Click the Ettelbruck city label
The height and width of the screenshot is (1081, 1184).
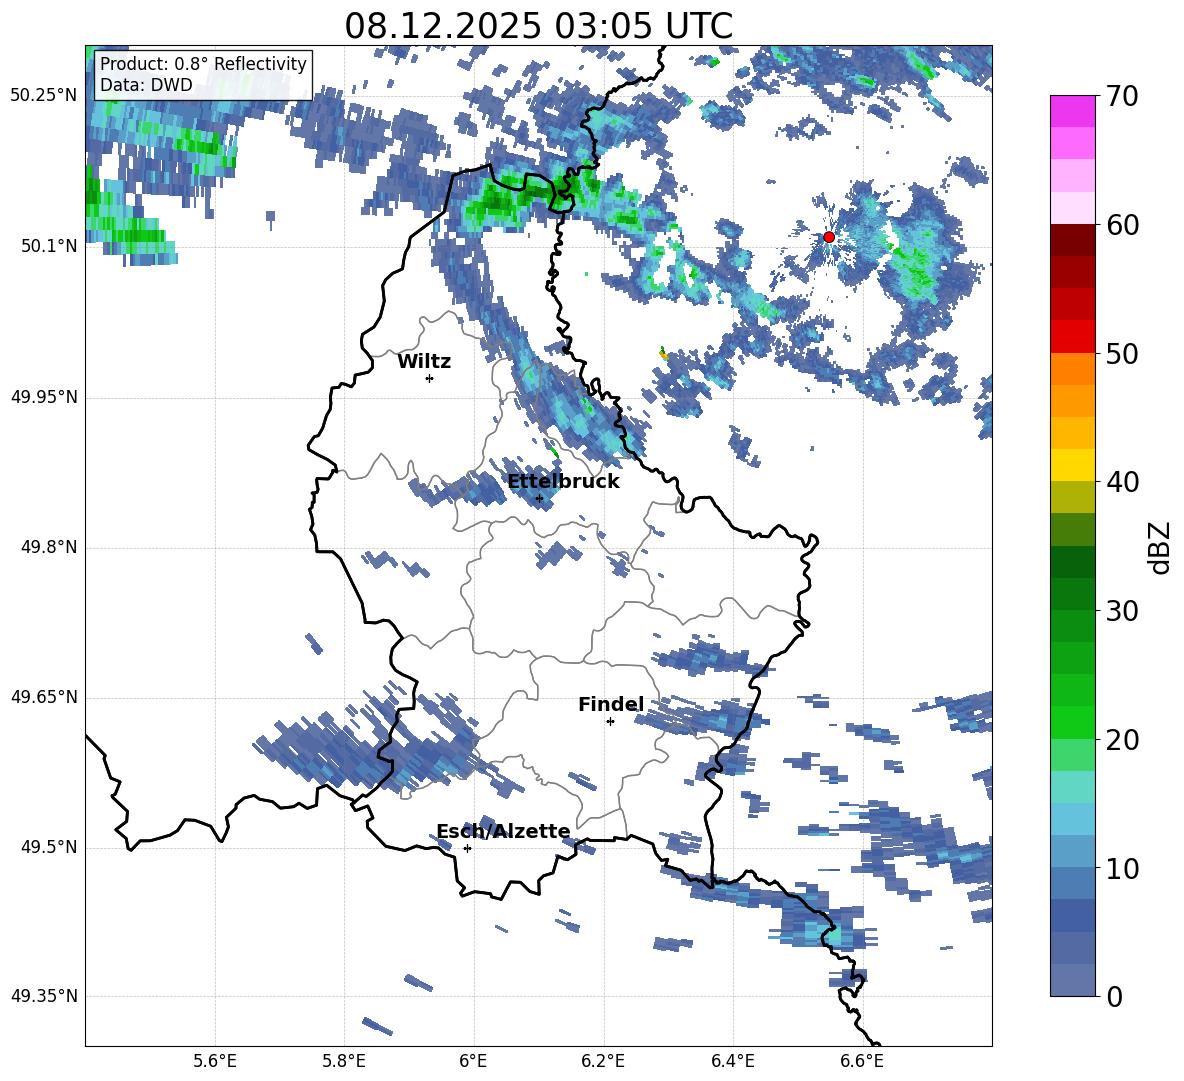click(x=563, y=482)
